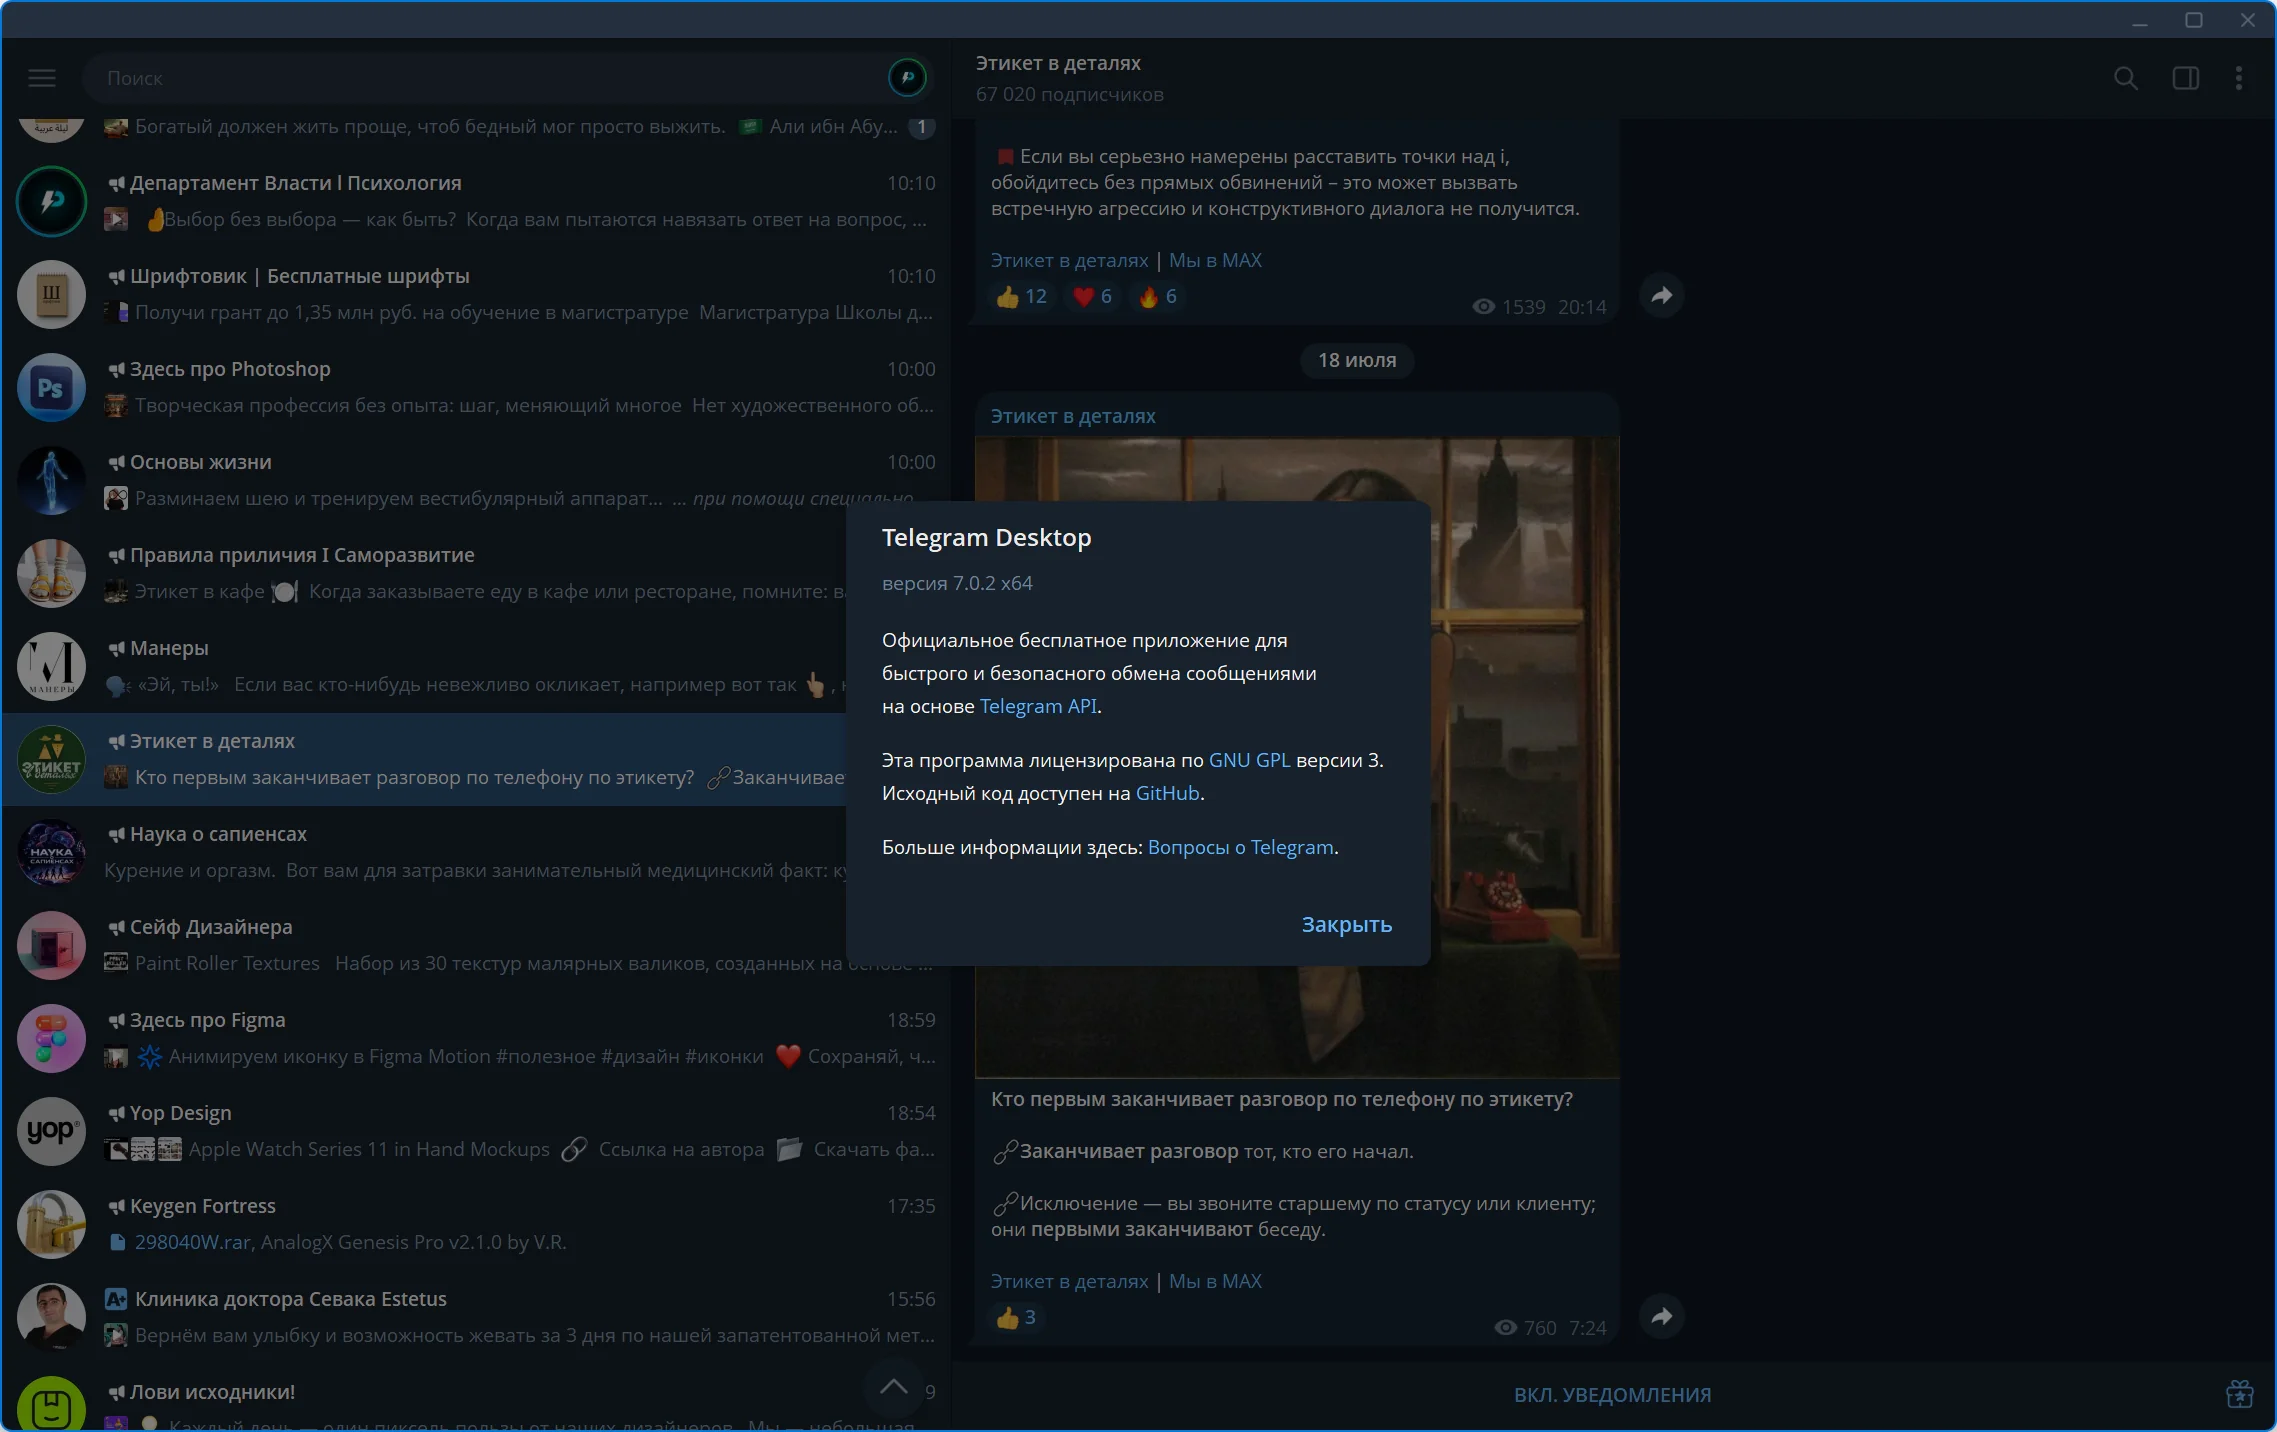The width and height of the screenshot is (2277, 1432).
Task: Open Здесь про Photoshop channel
Action: (476, 387)
